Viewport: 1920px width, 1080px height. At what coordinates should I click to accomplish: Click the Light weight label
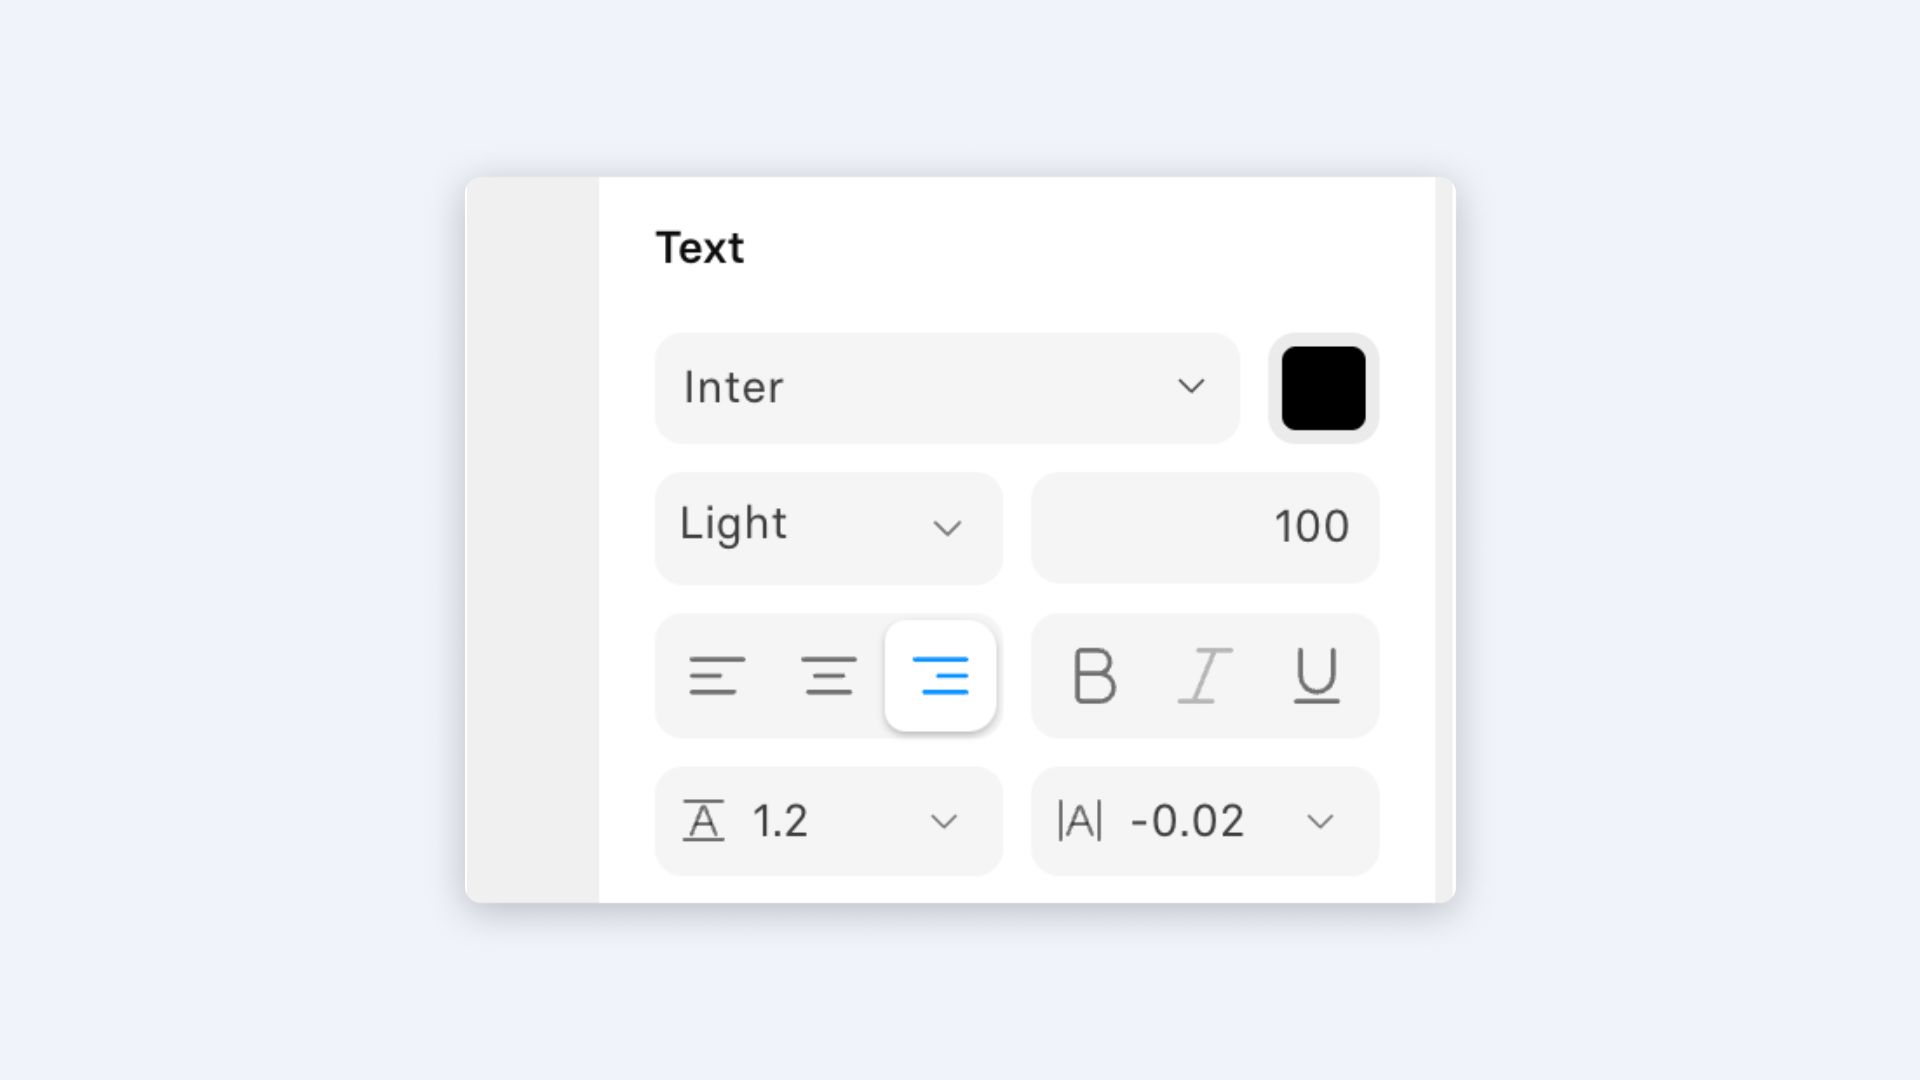click(x=734, y=524)
